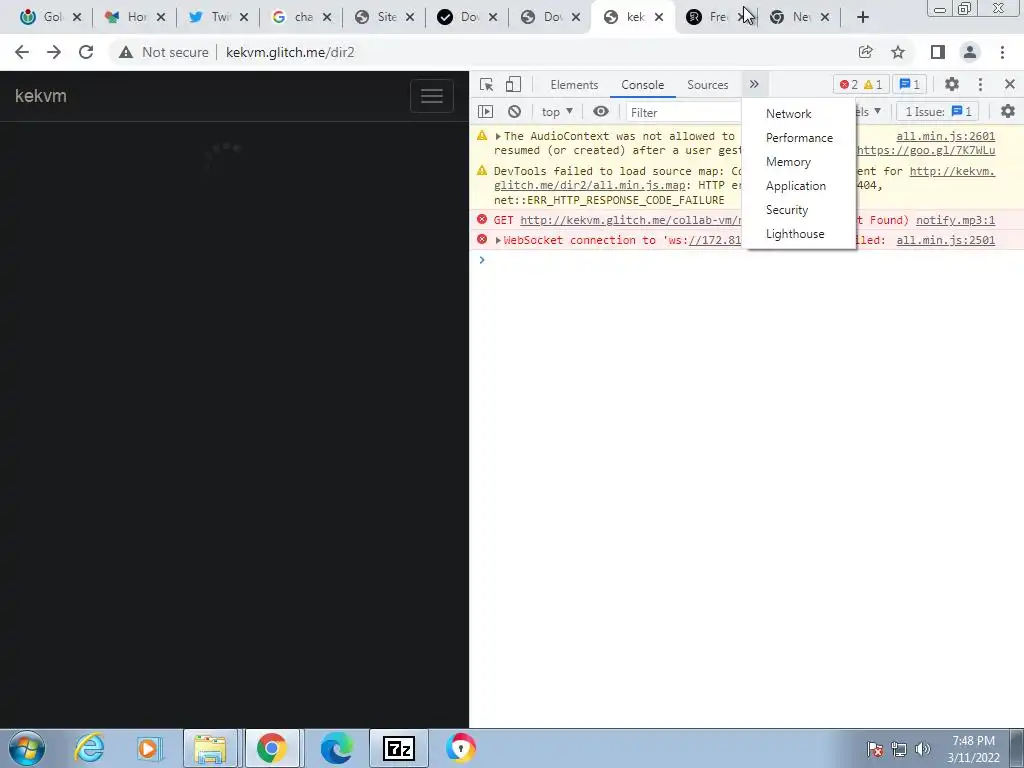
Task: Go forward with the browser forward arrow
Action: (54, 52)
